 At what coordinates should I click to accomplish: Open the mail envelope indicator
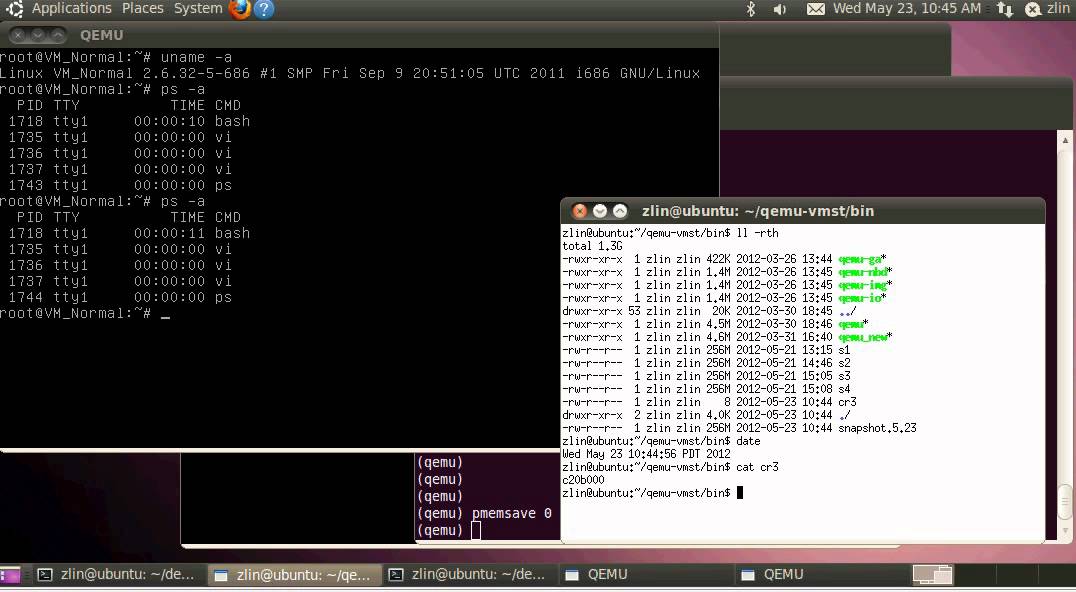[x=815, y=10]
